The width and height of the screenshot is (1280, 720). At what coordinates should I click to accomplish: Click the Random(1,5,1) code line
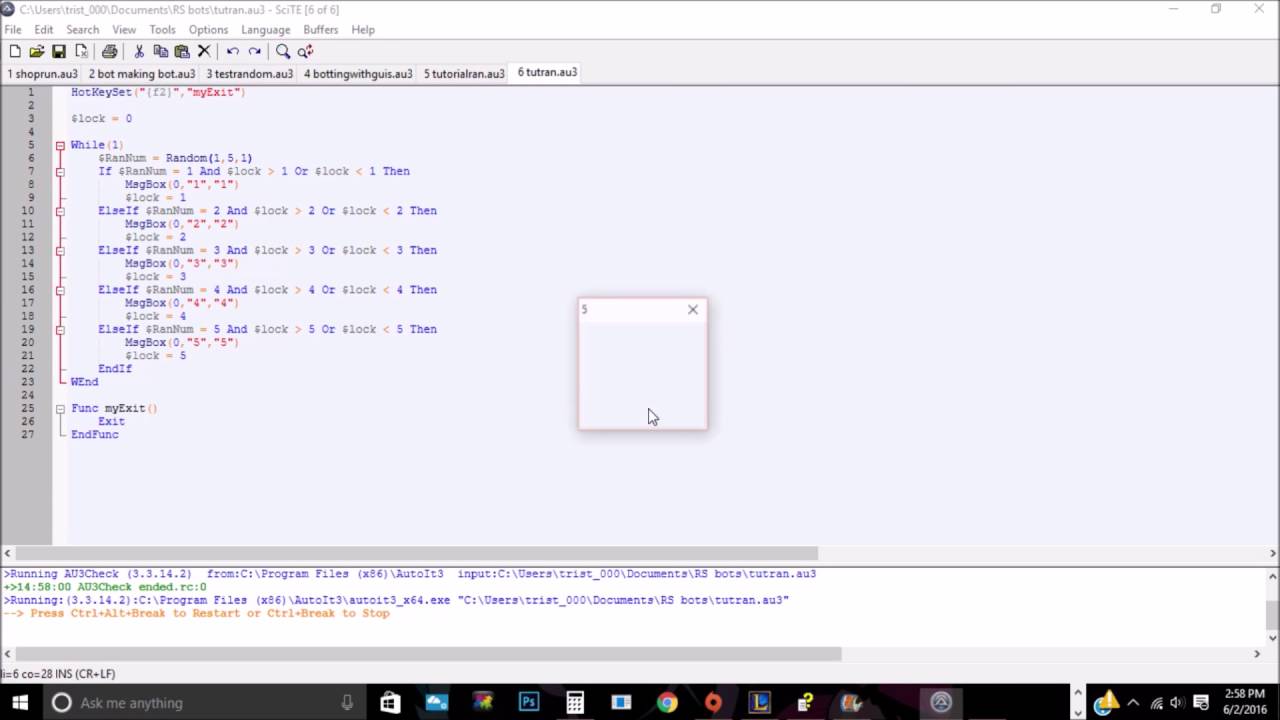tap(175, 158)
